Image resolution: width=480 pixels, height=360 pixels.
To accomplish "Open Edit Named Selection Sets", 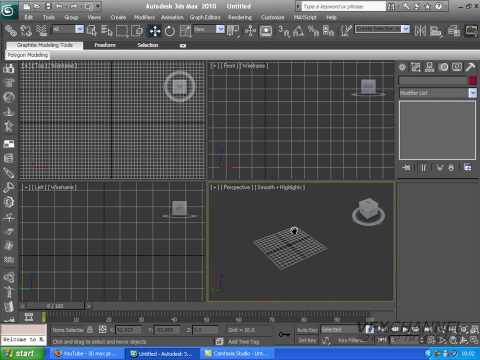I will coord(346,30).
